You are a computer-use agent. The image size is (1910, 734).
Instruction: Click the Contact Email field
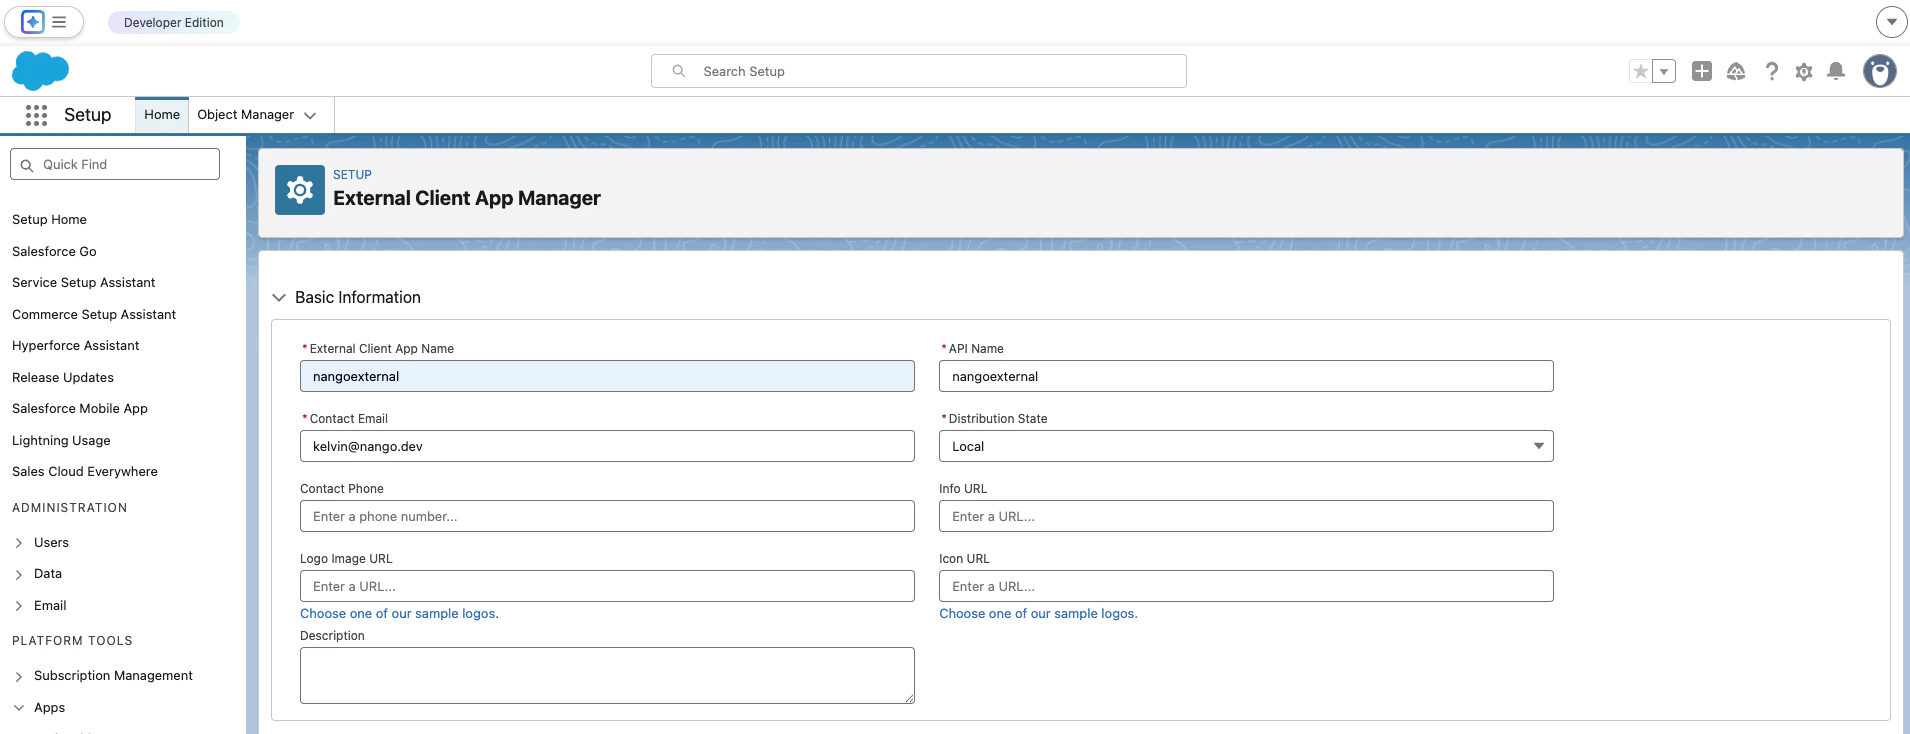click(607, 446)
